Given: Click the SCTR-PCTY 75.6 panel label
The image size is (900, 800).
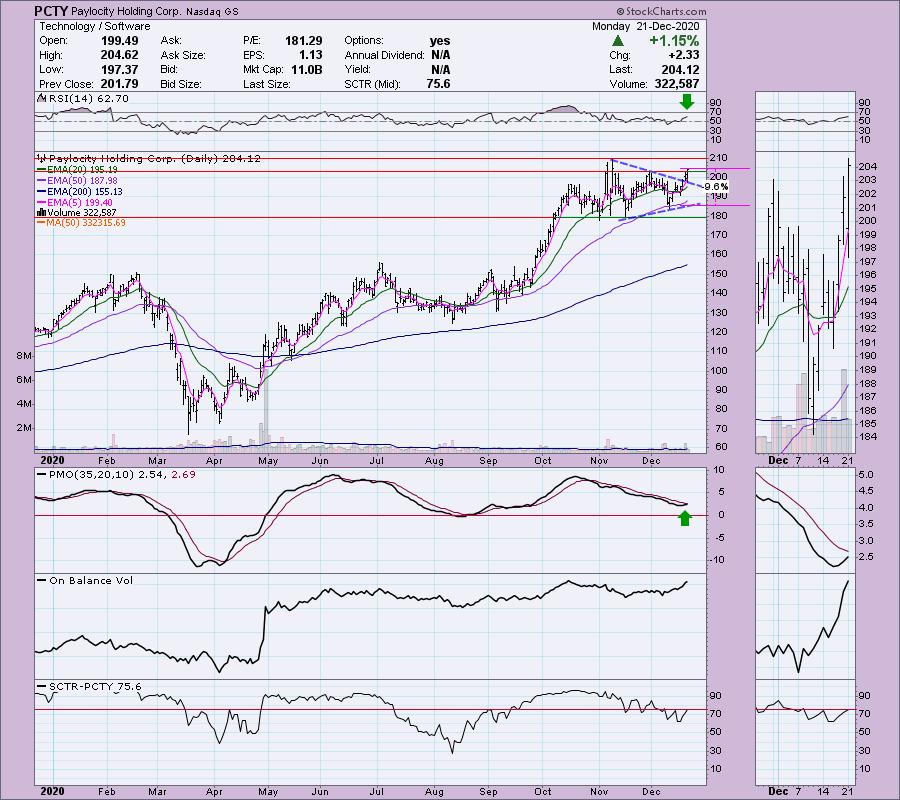Looking at the screenshot, I should [95, 686].
